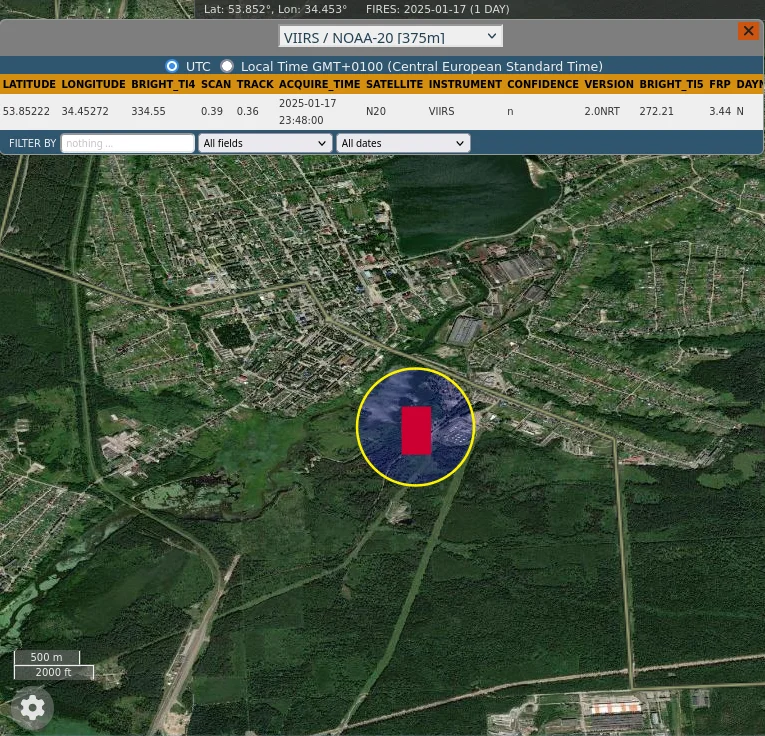This screenshot has width=765, height=736.
Task: Click the red fire detection marker
Action: pos(416,430)
